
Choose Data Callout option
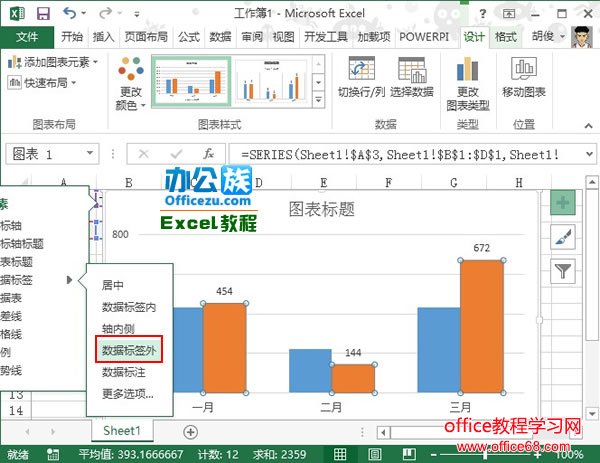[124, 372]
